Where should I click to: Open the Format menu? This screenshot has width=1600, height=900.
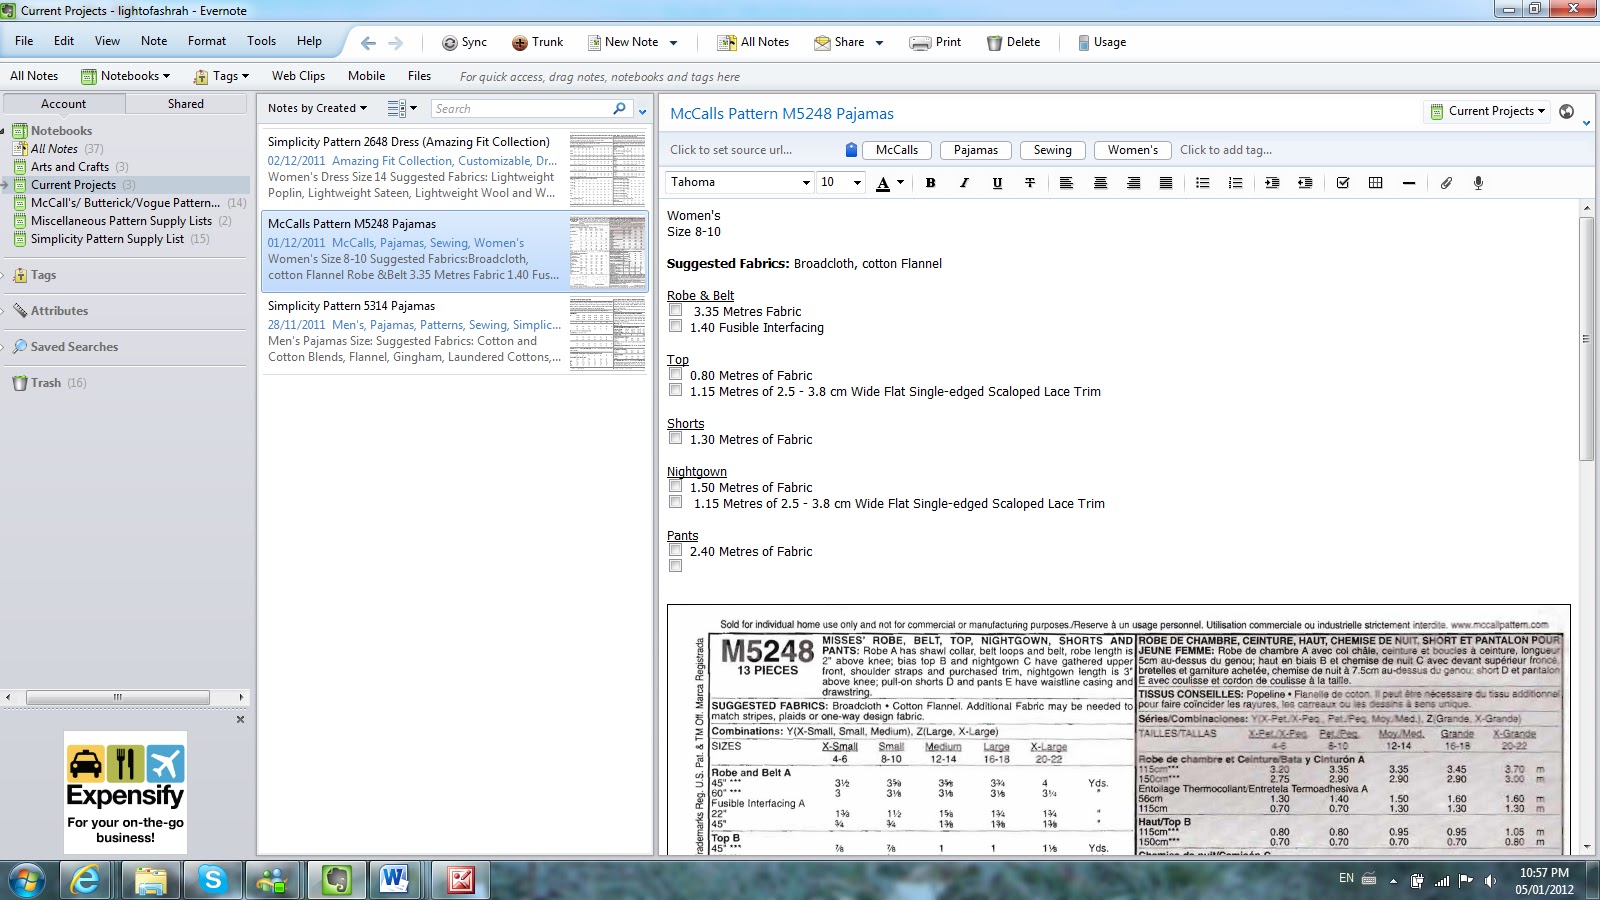[x=207, y=41]
